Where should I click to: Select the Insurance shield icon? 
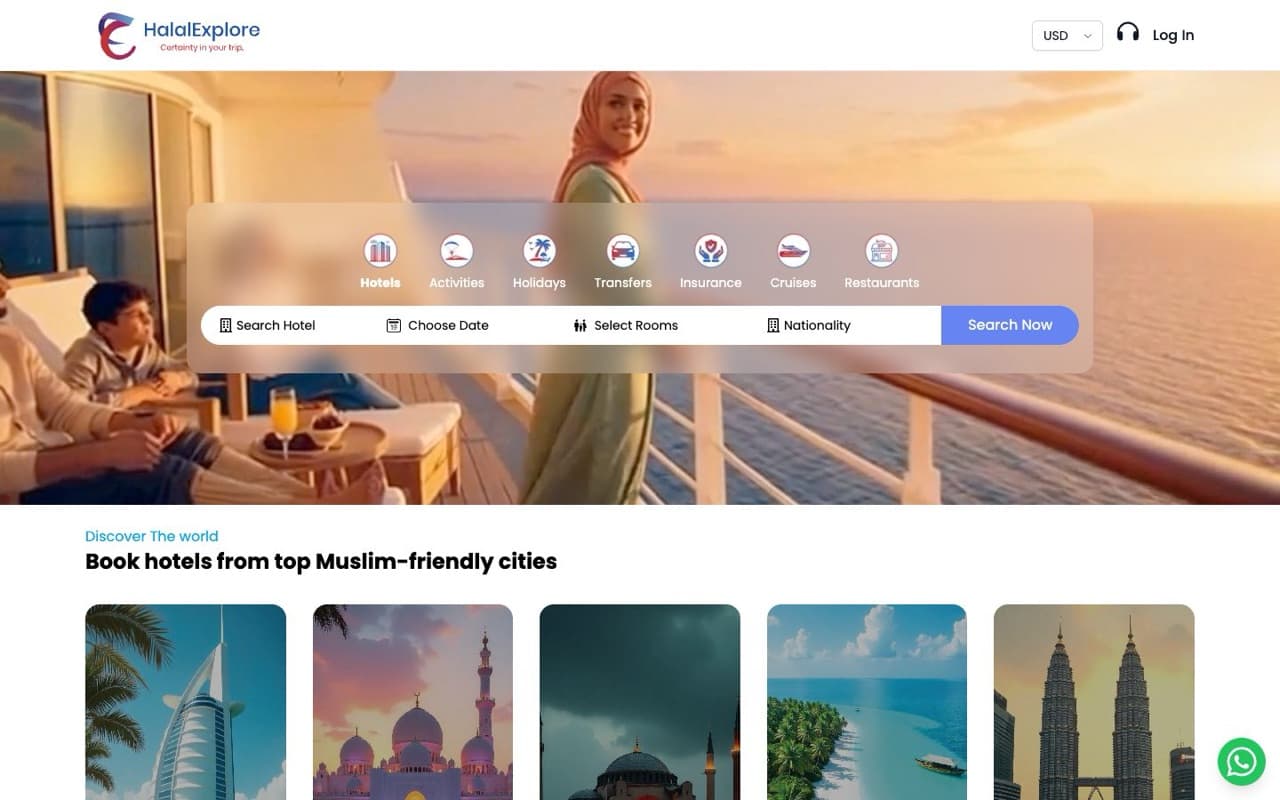coord(711,250)
